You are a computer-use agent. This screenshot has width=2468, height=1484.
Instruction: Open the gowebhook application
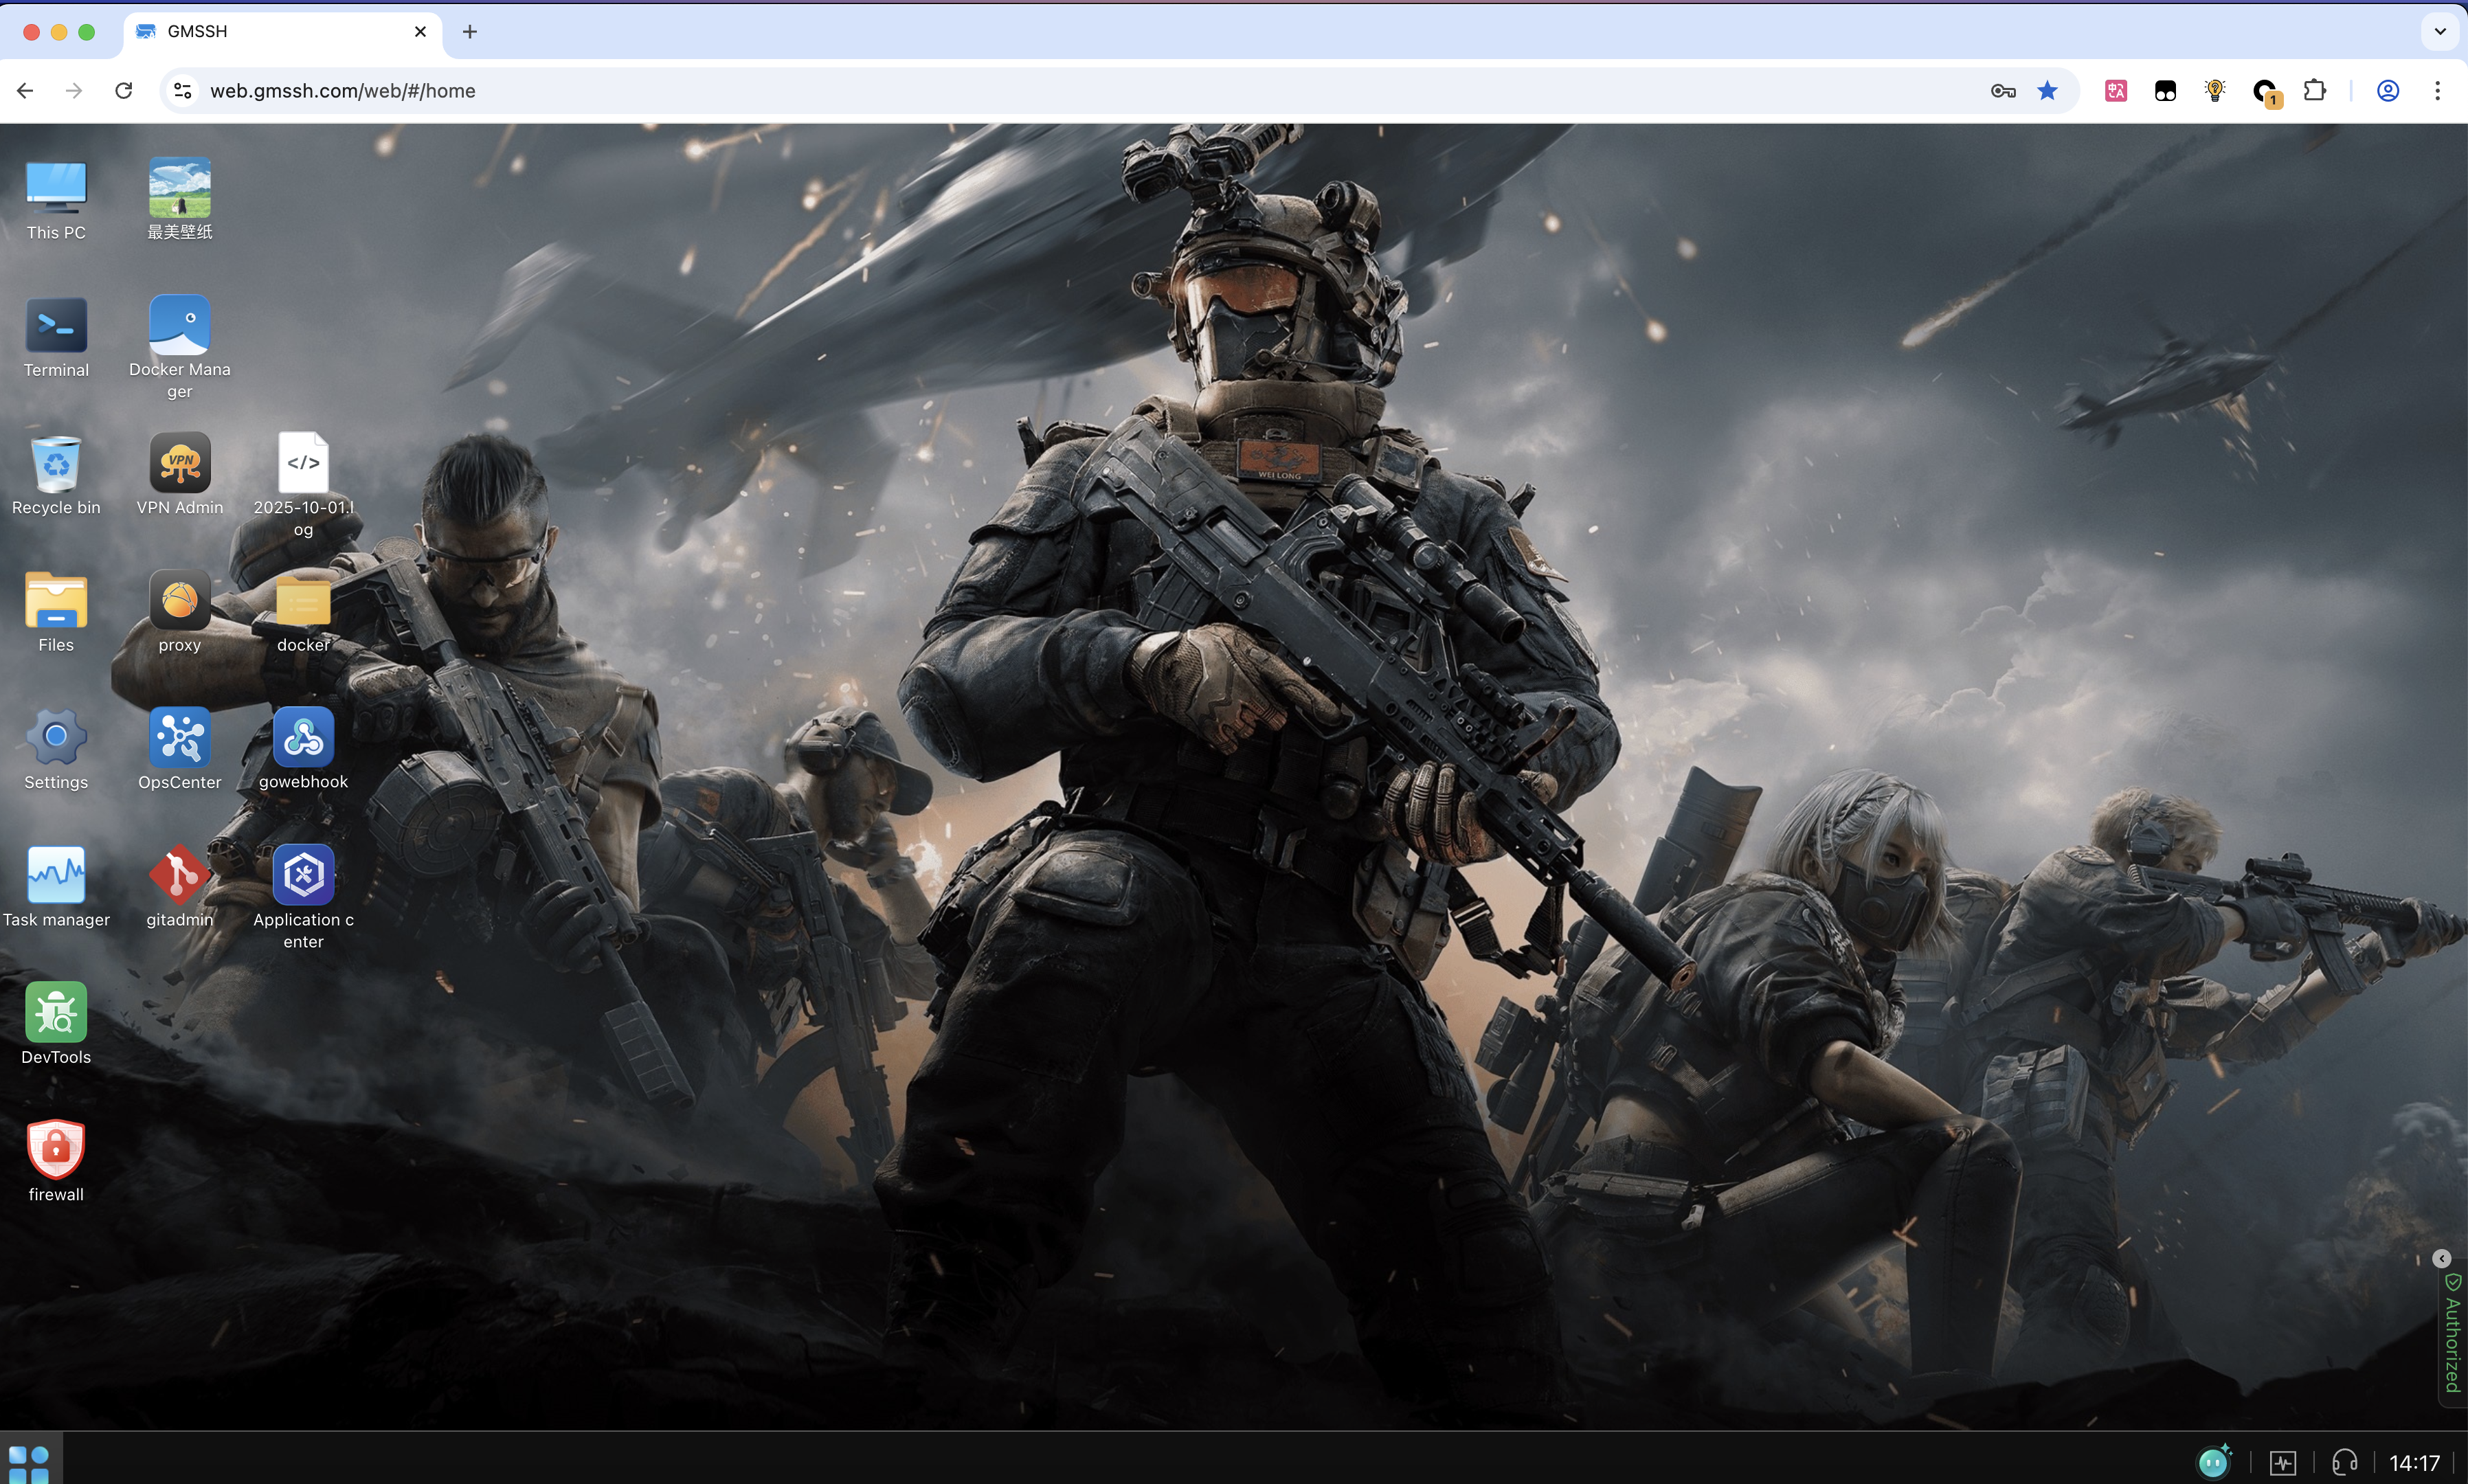tap(303, 738)
